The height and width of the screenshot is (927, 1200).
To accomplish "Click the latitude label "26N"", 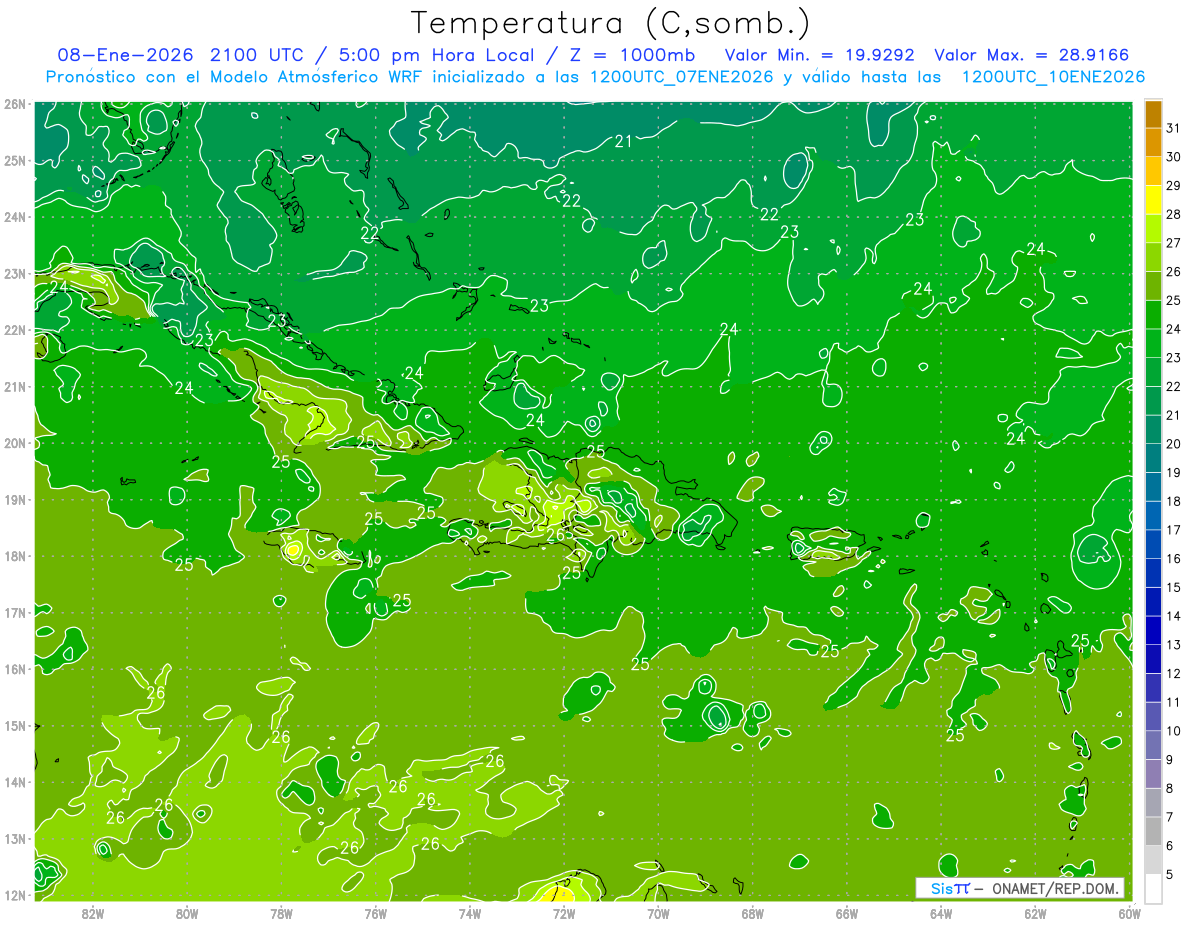I will [14, 104].
